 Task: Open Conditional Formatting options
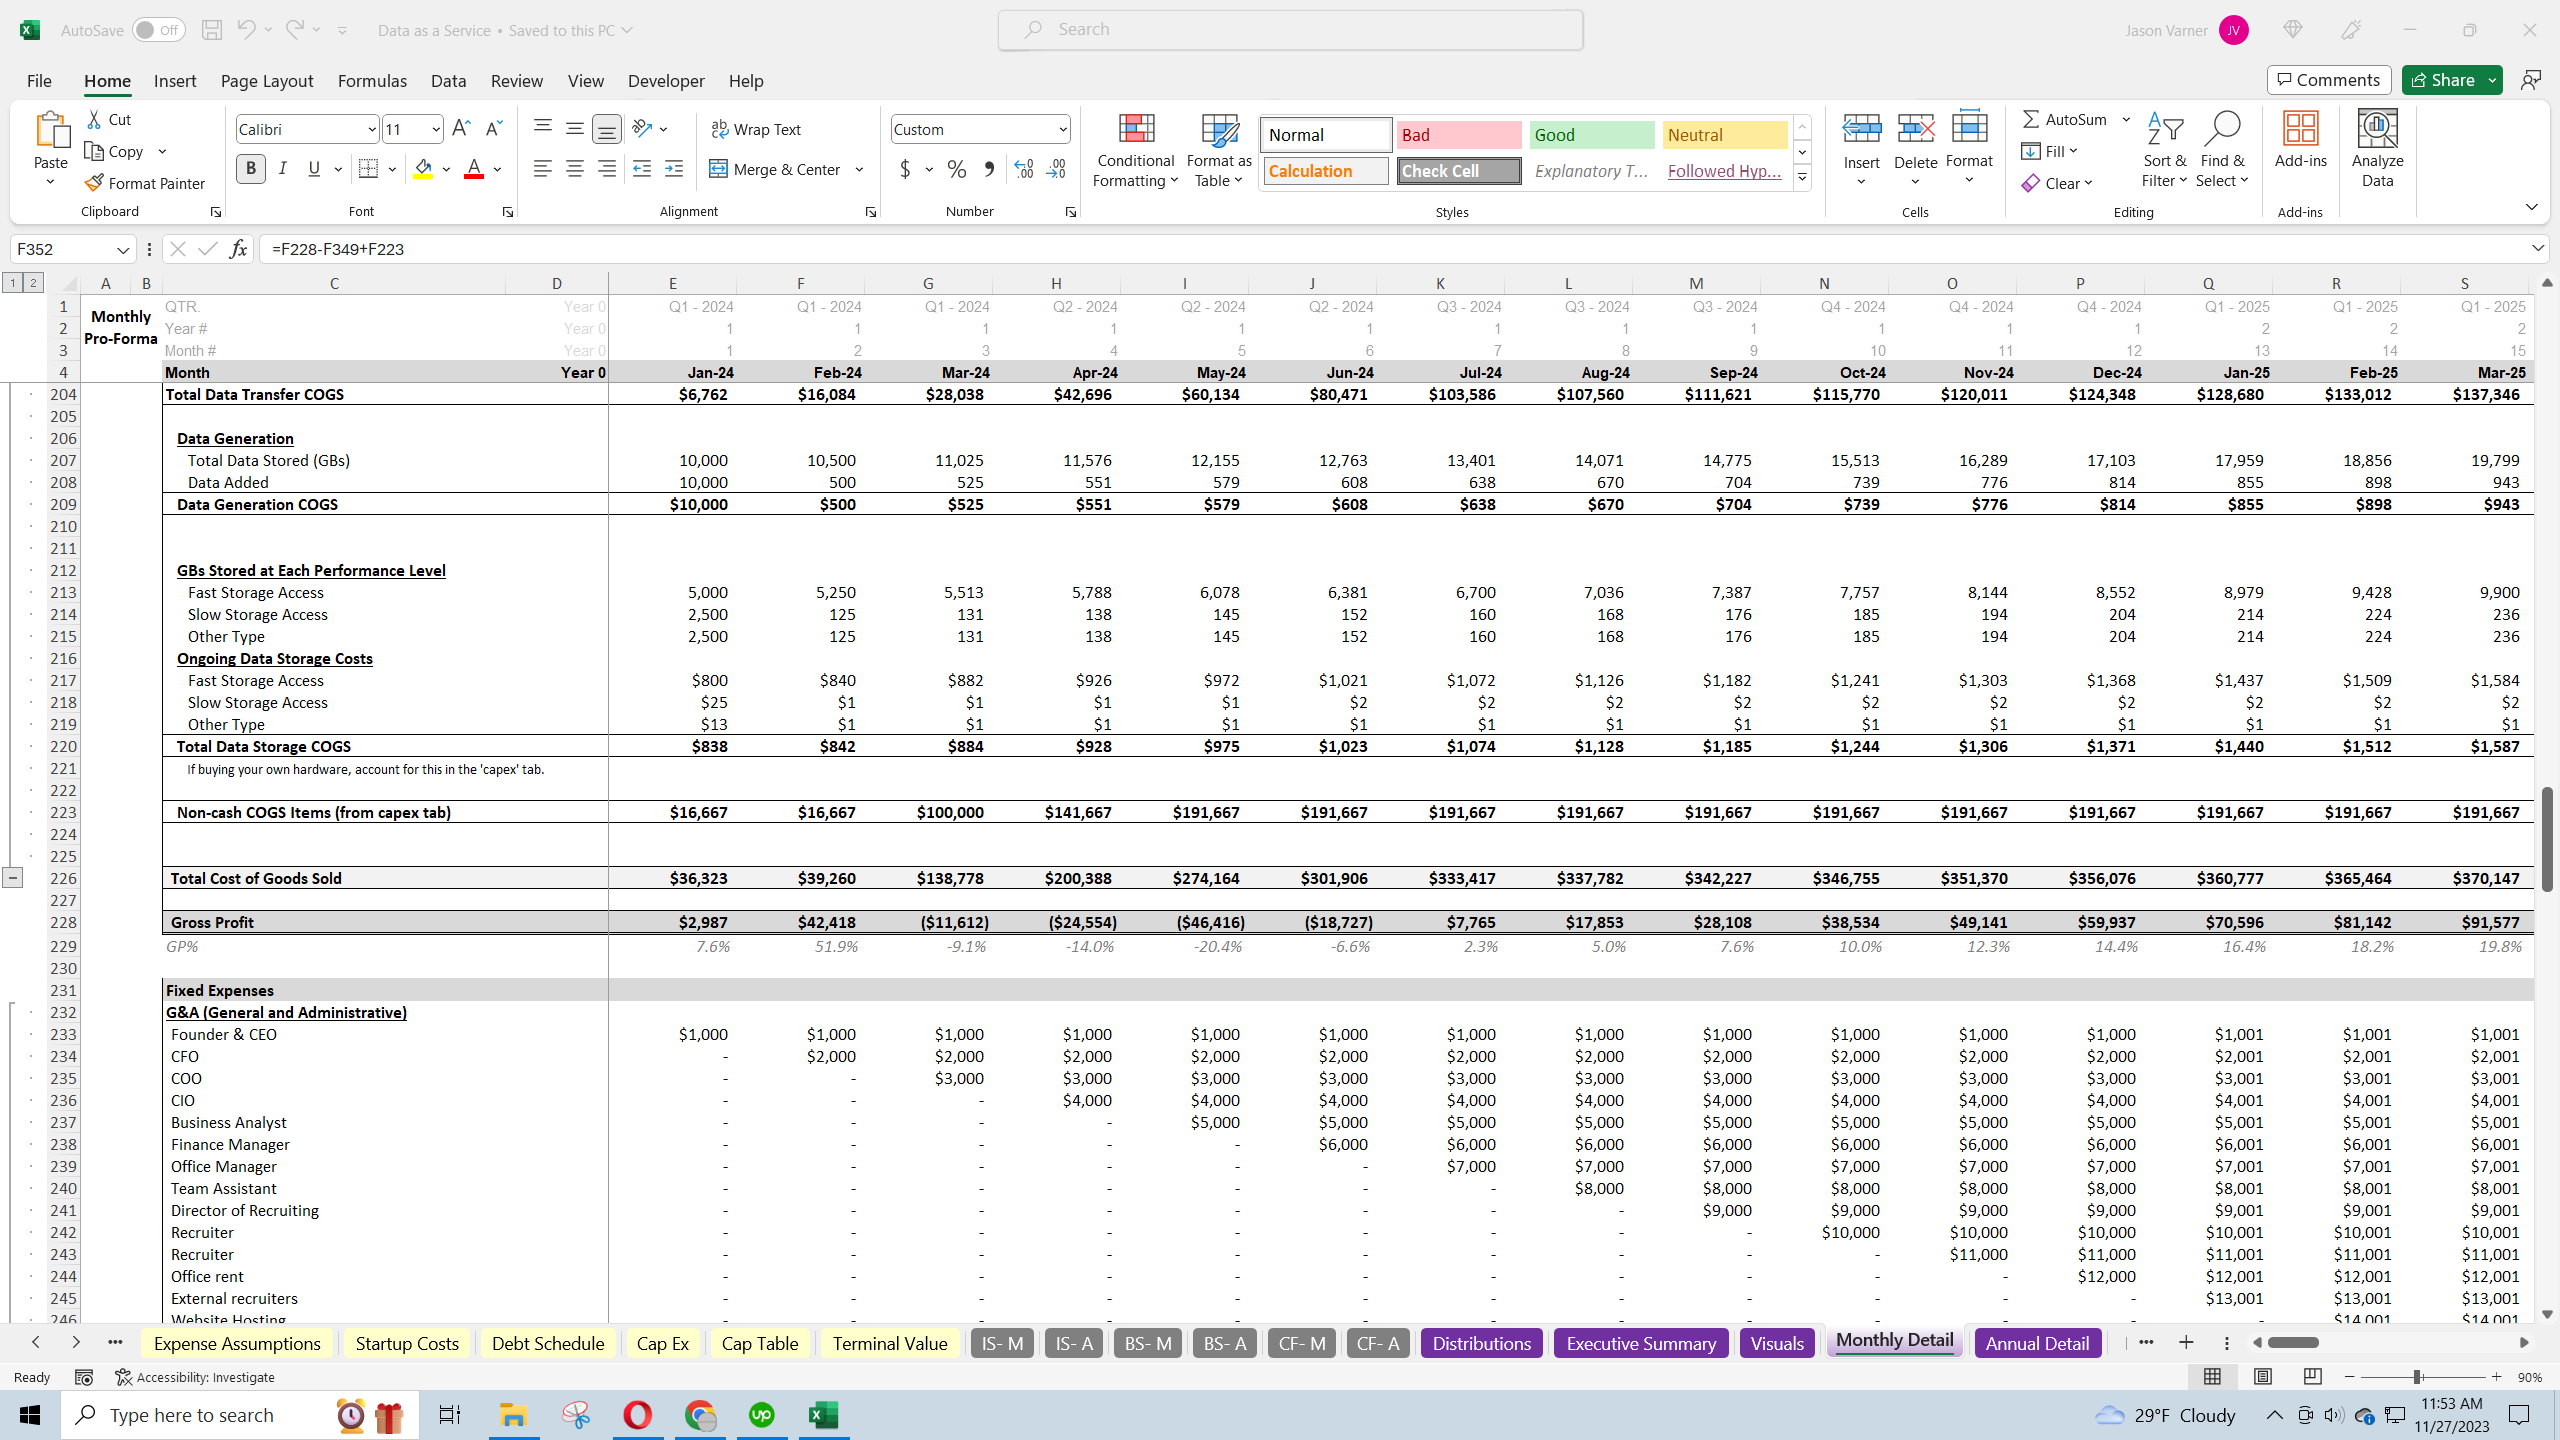tap(1134, 150)
